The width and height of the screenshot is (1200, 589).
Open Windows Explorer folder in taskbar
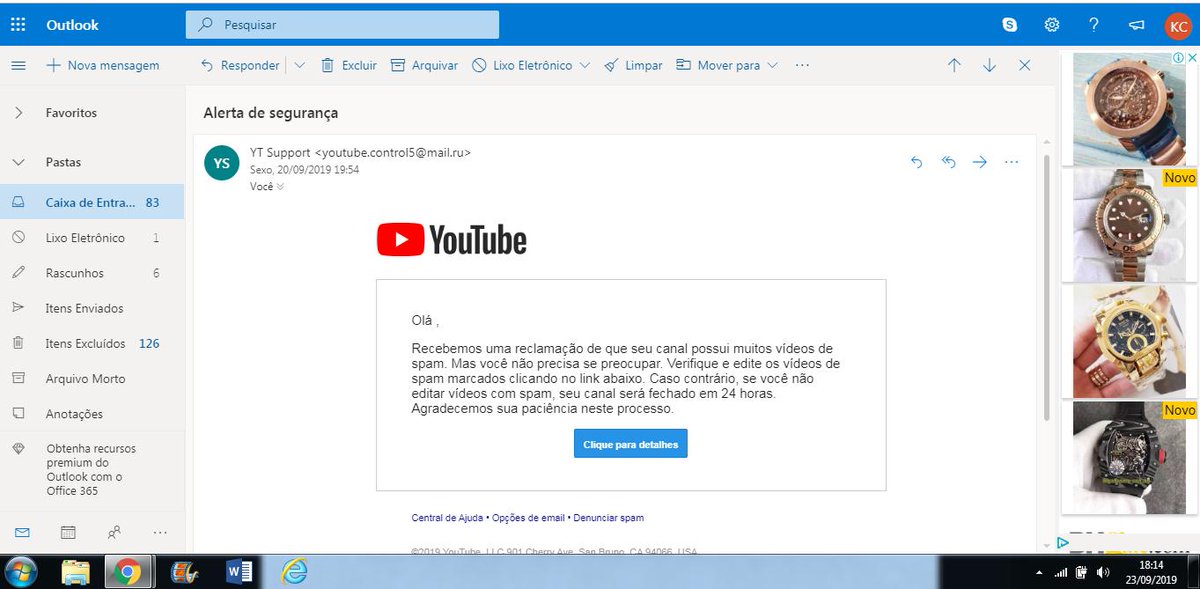76,571
